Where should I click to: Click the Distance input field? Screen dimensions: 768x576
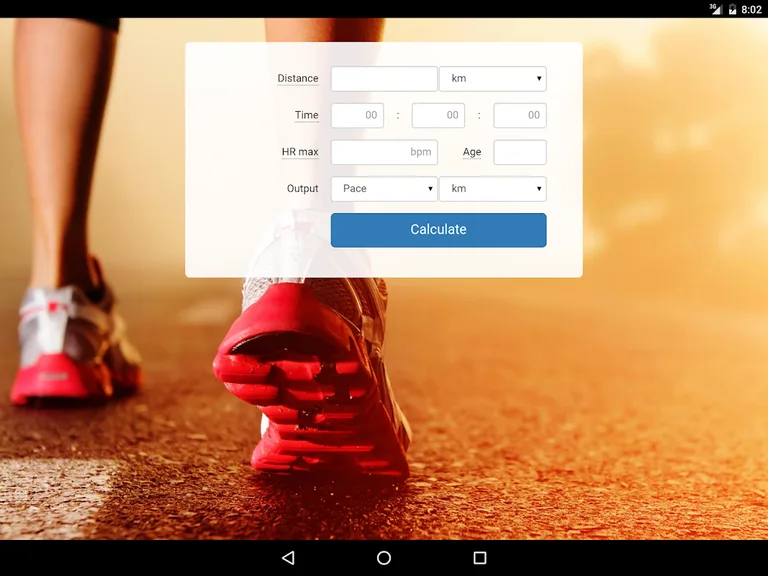pyautogui.click(x=384, y=79)
